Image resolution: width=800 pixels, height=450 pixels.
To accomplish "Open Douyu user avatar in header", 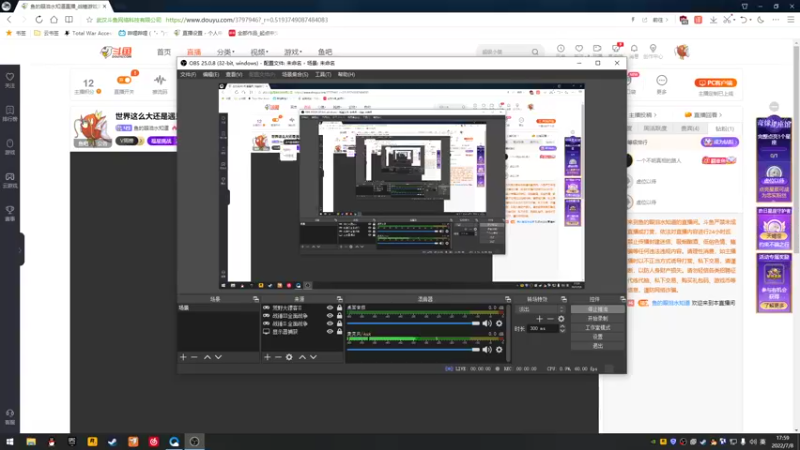I will tap(682, 51).
